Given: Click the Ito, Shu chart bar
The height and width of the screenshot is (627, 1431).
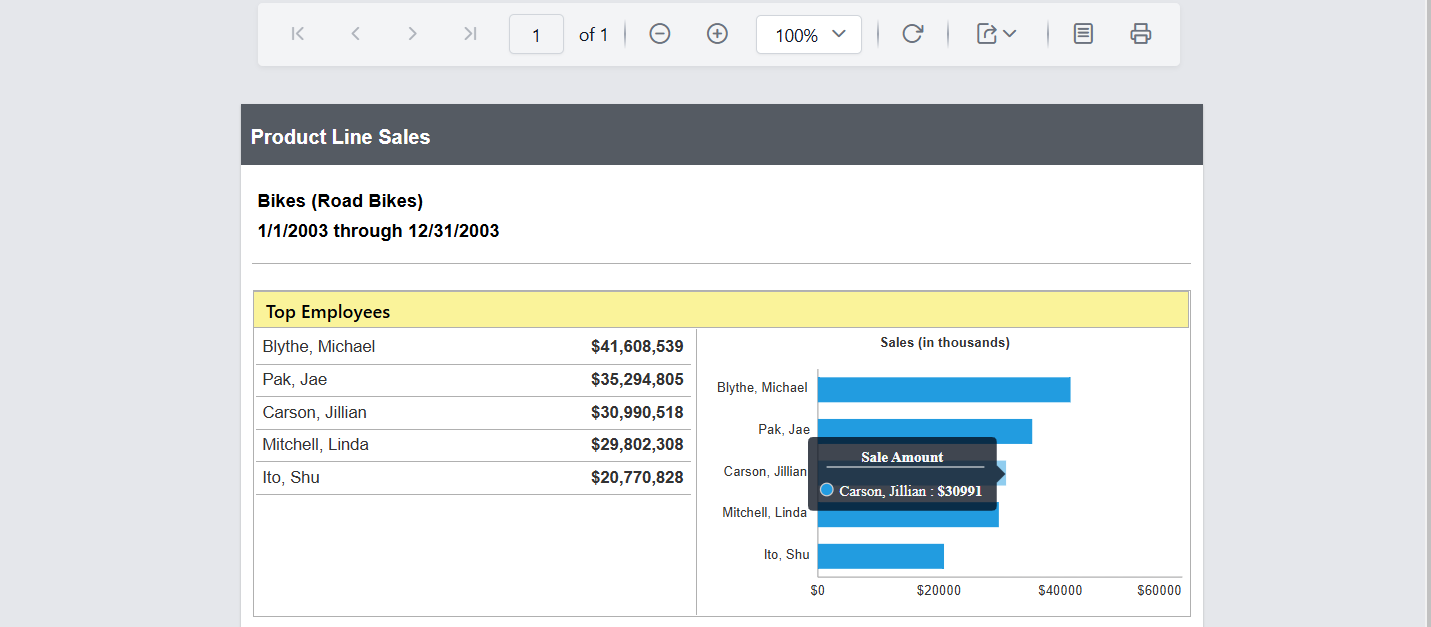Looking at the screenshot, I should (x=880, y=556).
